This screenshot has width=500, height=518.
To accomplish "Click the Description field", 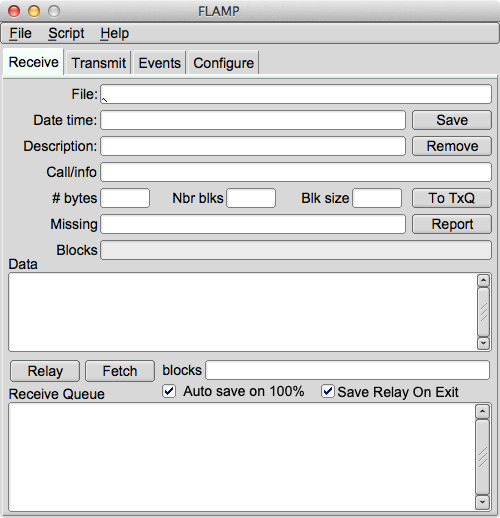I will click(x=253, y=146).
